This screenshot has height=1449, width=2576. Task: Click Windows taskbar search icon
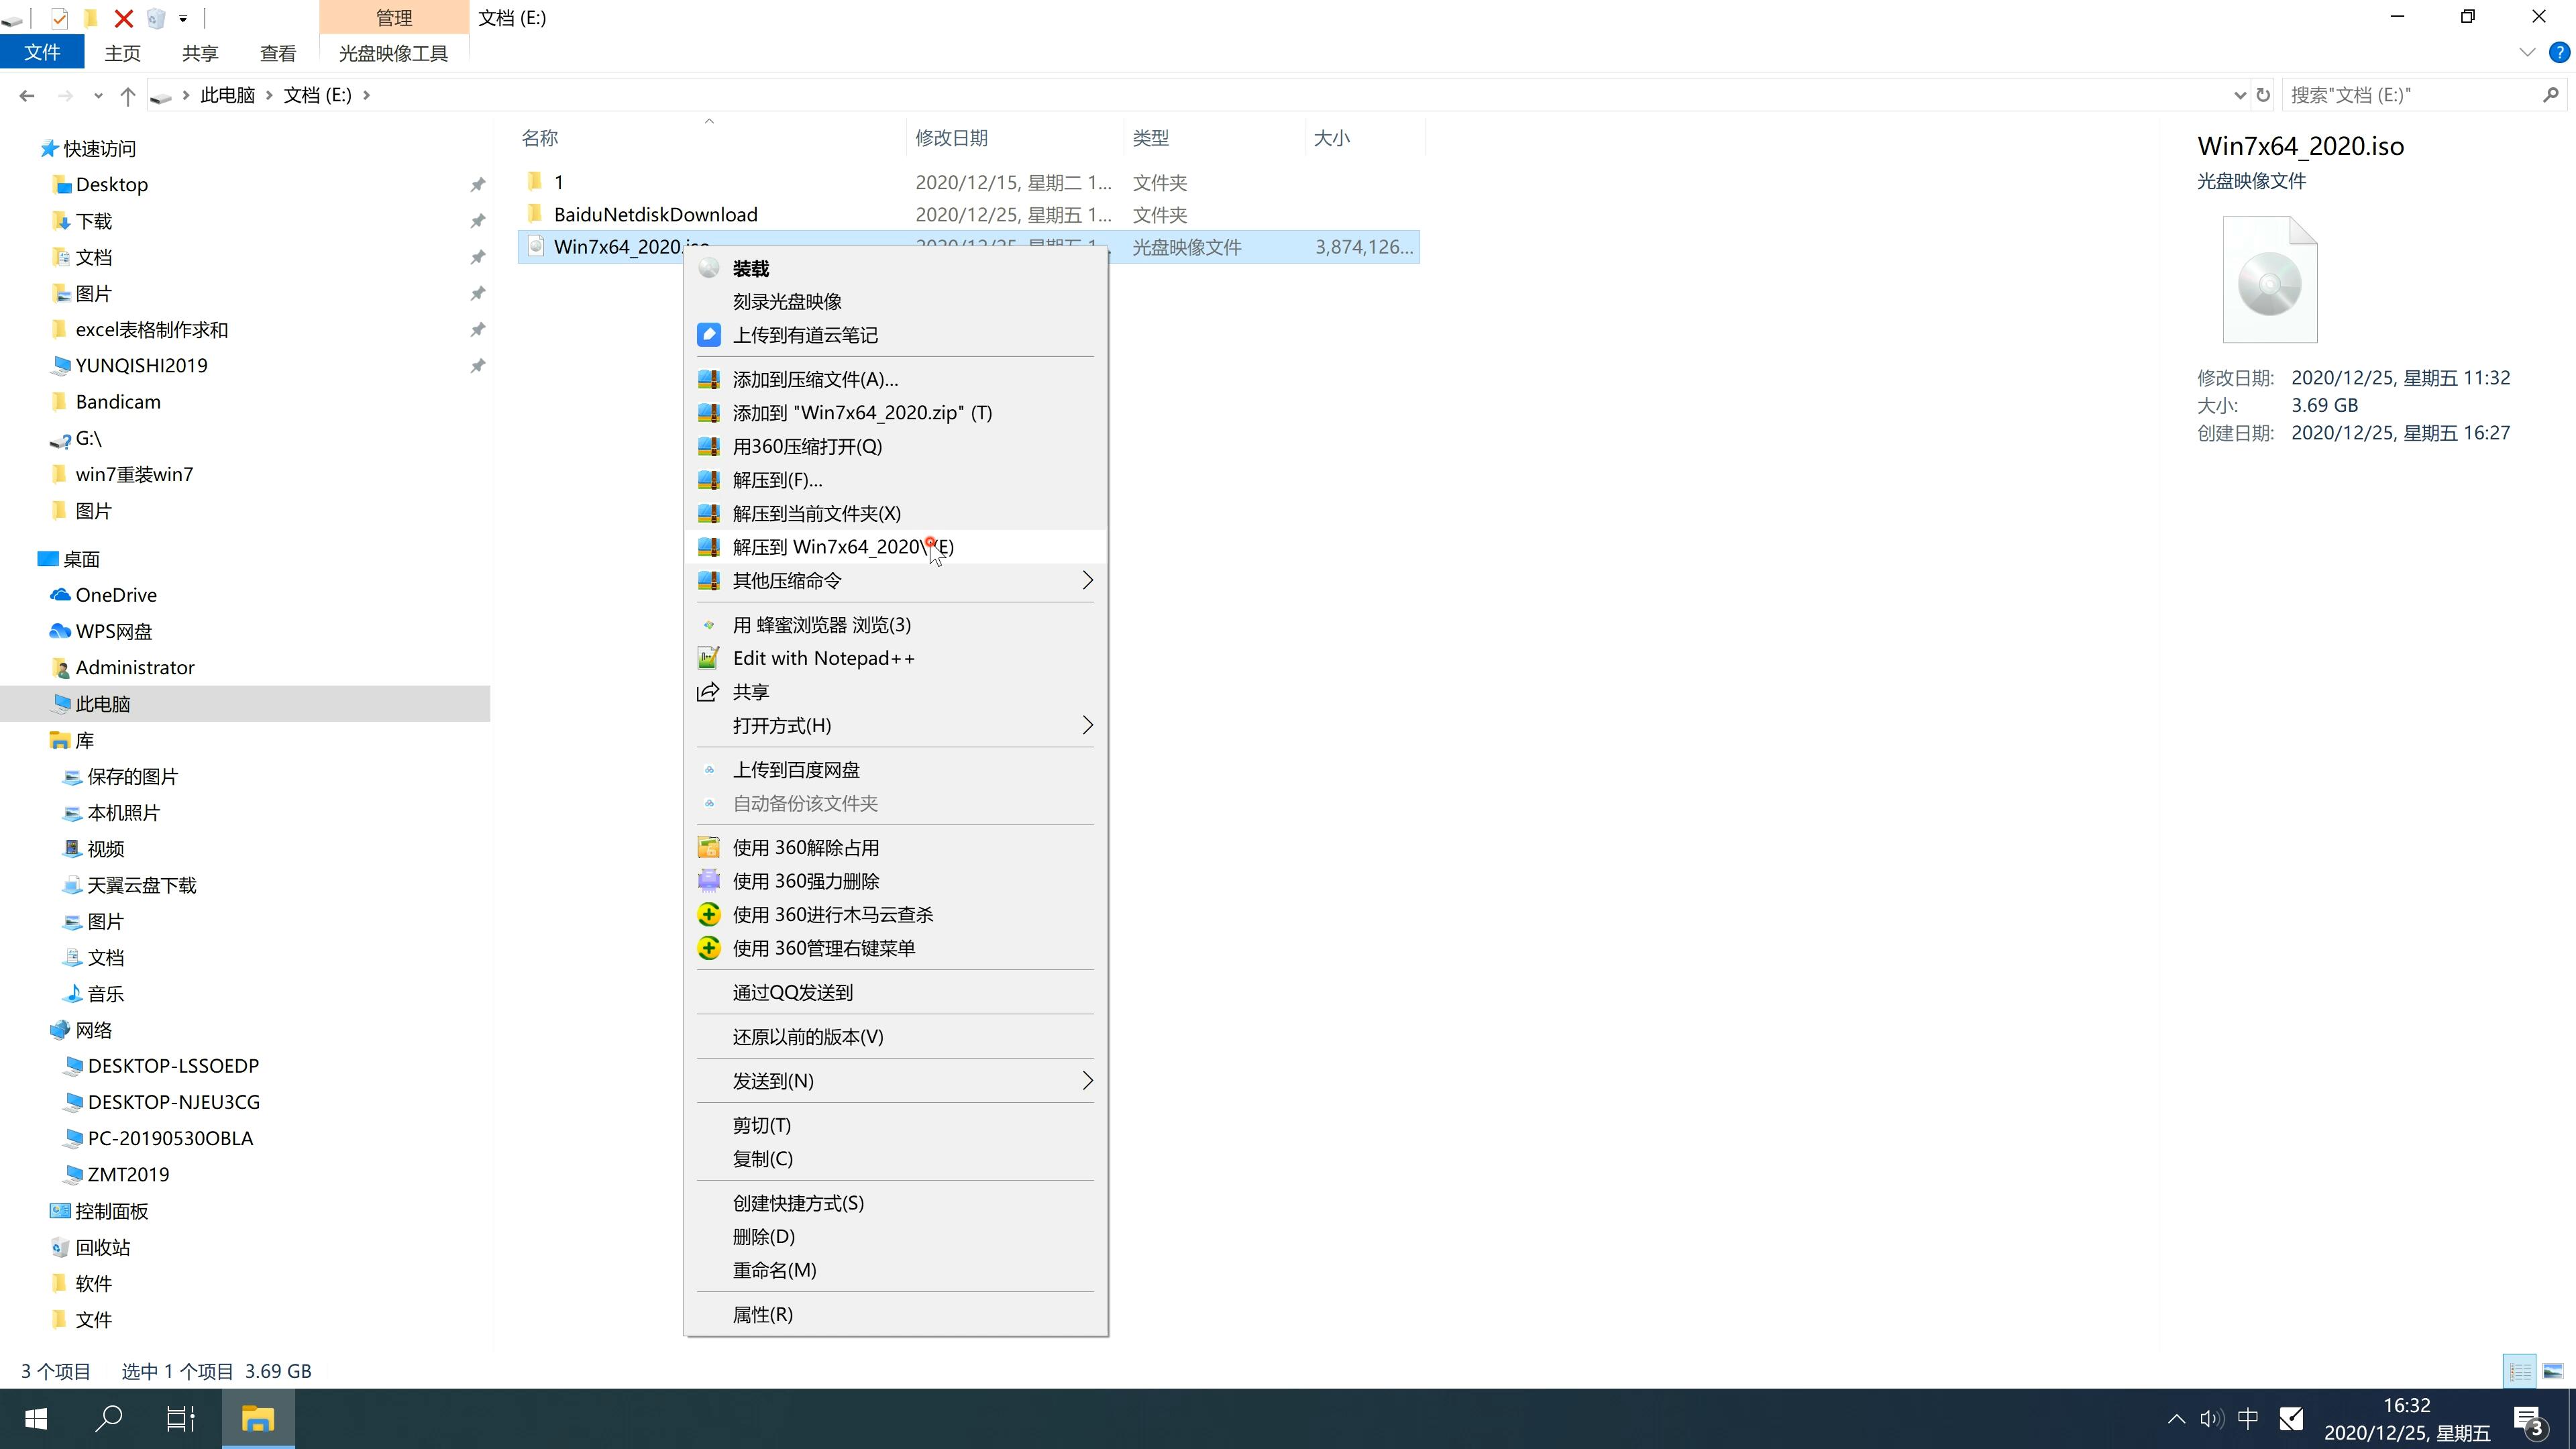110,1419
